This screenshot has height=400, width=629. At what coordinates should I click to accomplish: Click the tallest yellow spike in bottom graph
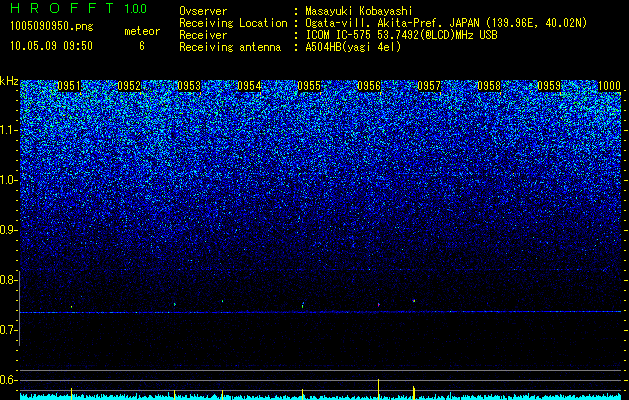click(378, 388)
